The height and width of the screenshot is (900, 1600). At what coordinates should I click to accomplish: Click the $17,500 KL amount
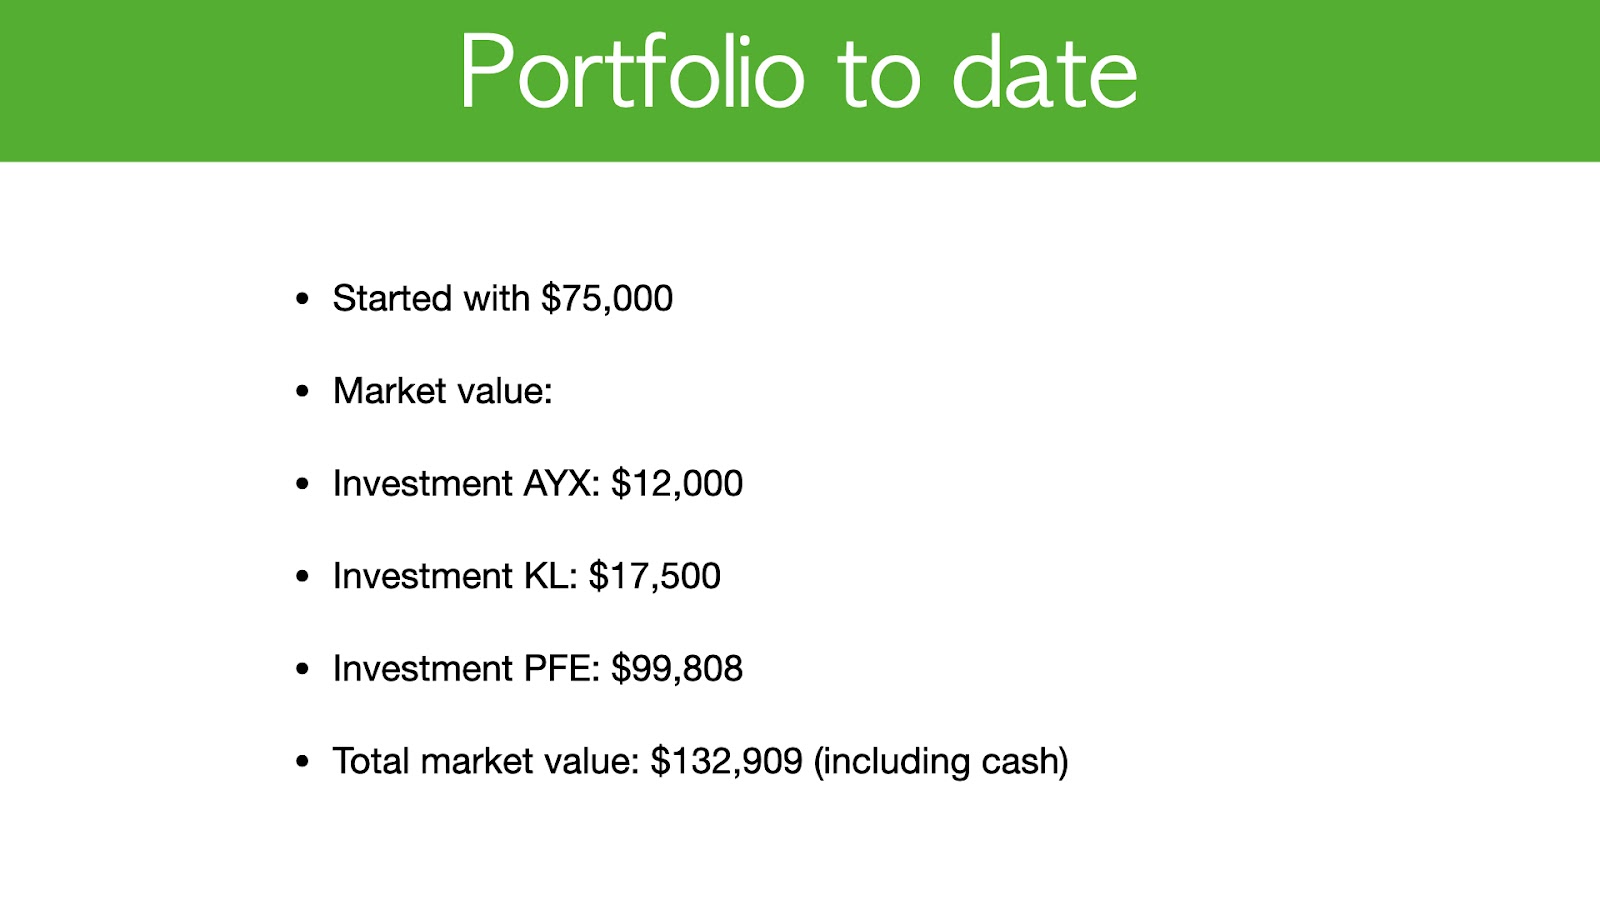655,576
